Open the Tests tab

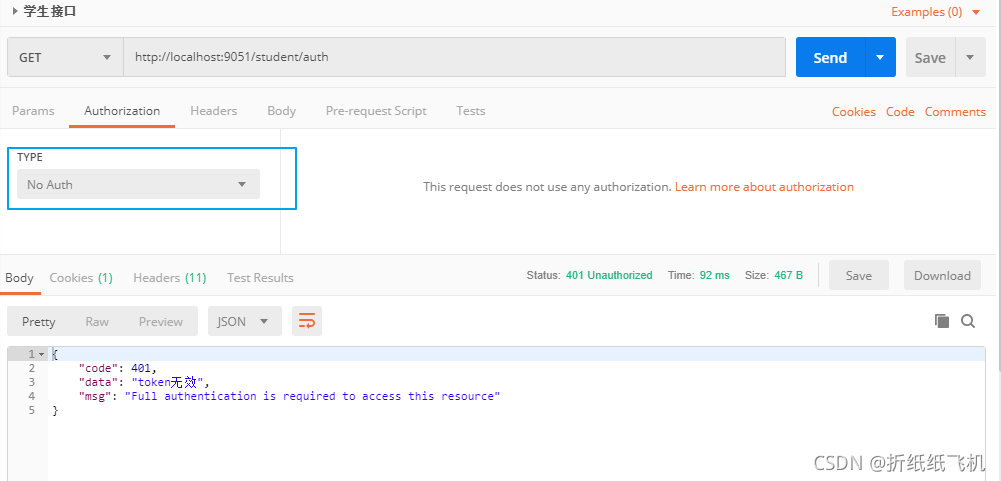pos(470,111)
